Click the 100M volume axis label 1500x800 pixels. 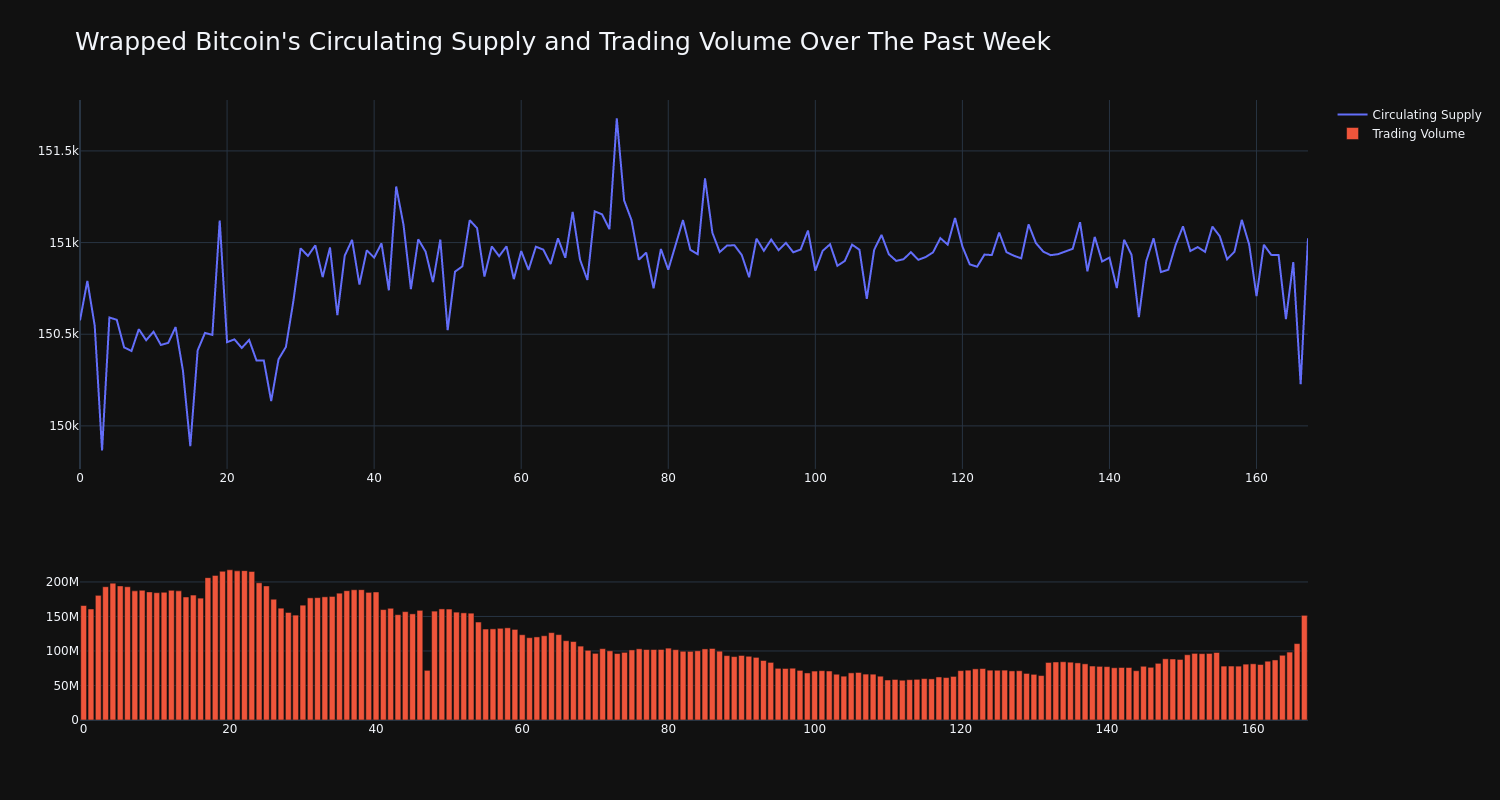[62, 651]
